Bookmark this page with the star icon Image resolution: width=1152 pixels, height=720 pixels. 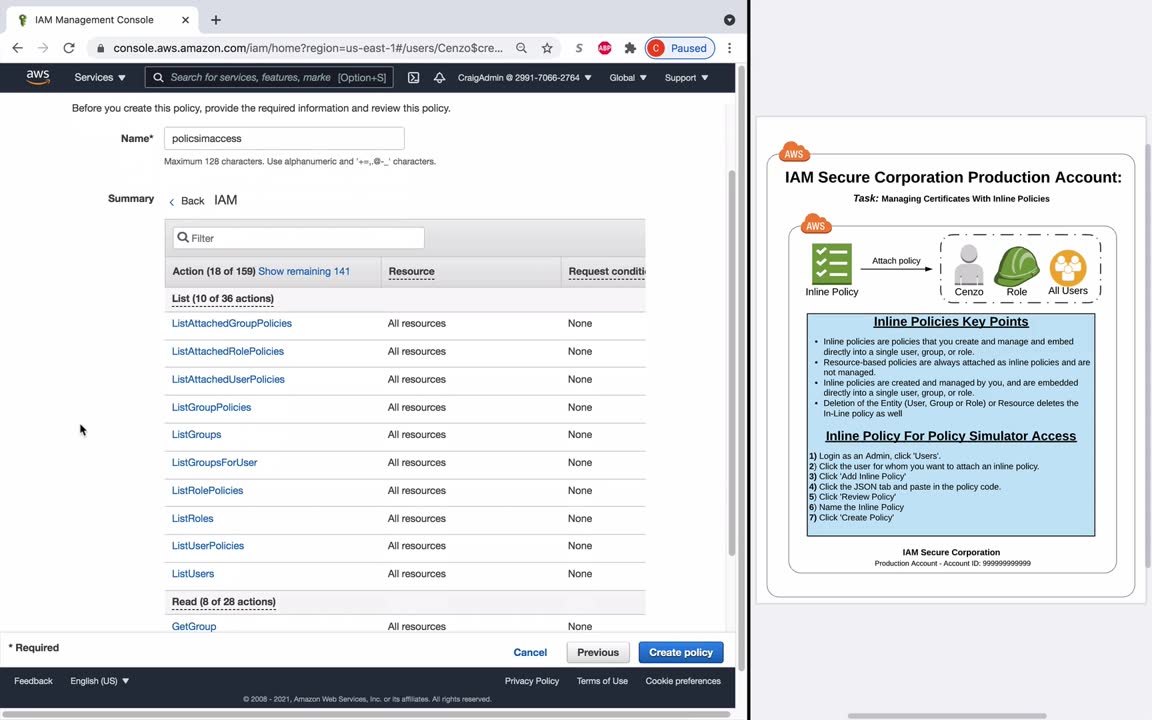pos(547,48)
